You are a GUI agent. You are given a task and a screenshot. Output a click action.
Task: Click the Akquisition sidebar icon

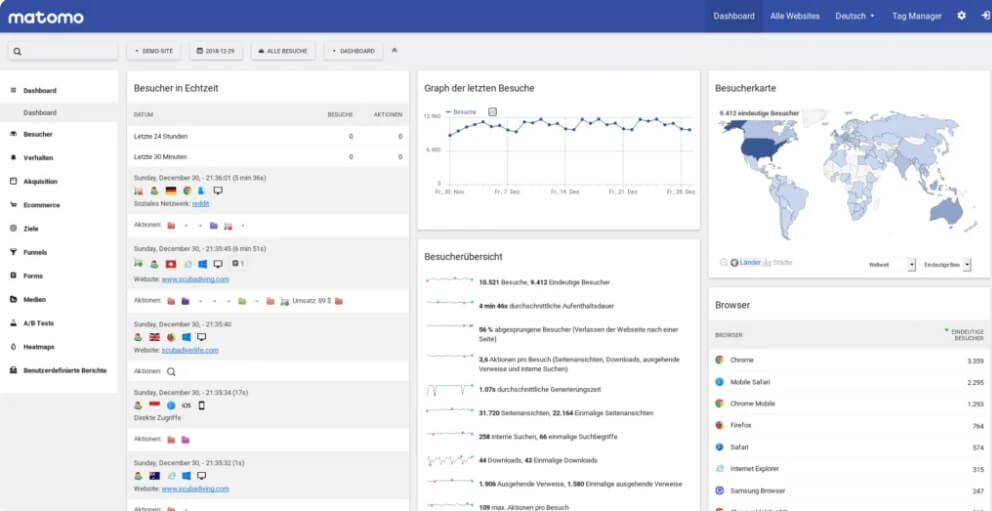pos(13,181)
